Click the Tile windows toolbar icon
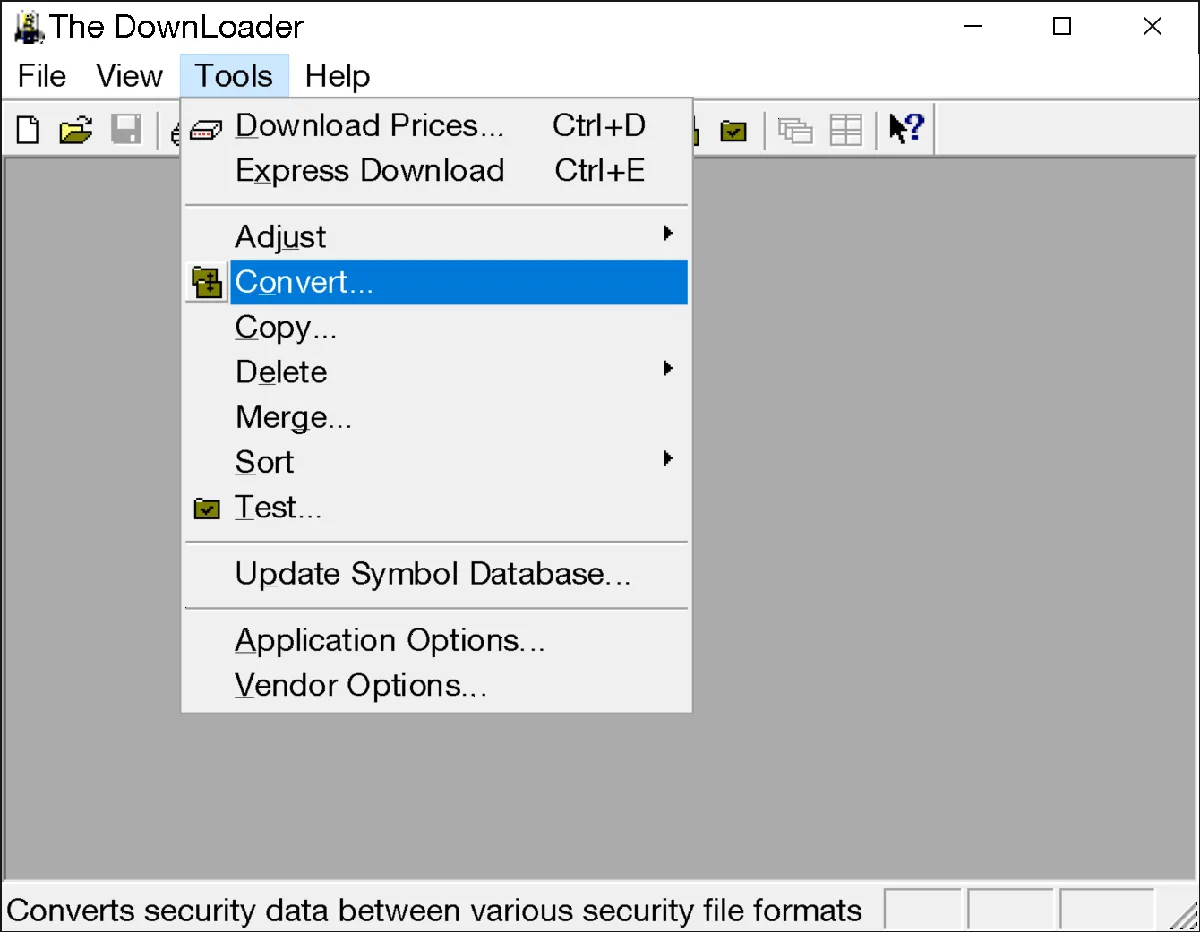 (x=846, y=130)
